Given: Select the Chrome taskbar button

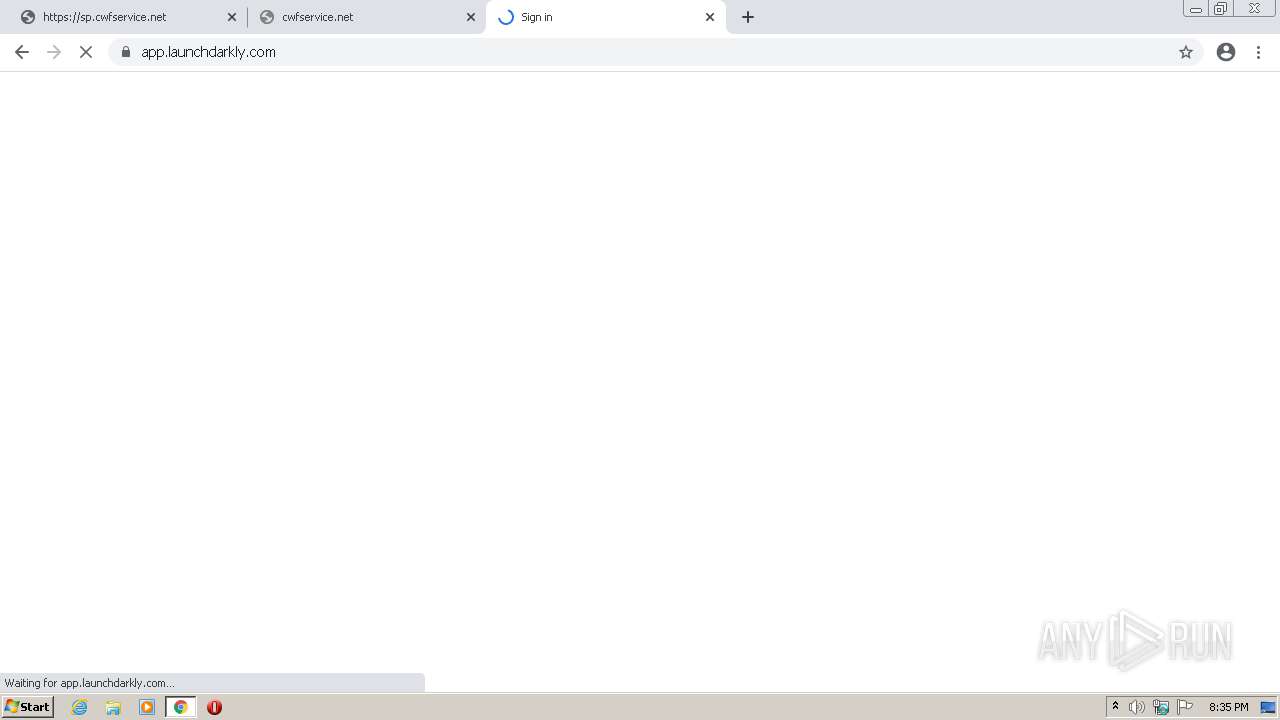Looking at the screenshot, I should (x=180, y=707).
